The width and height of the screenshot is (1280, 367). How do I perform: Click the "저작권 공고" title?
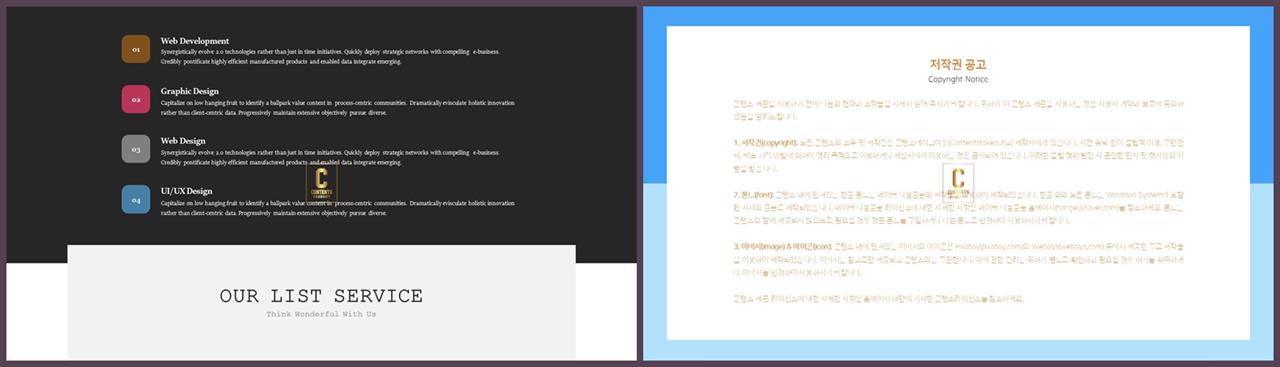(x=958, y=64)
